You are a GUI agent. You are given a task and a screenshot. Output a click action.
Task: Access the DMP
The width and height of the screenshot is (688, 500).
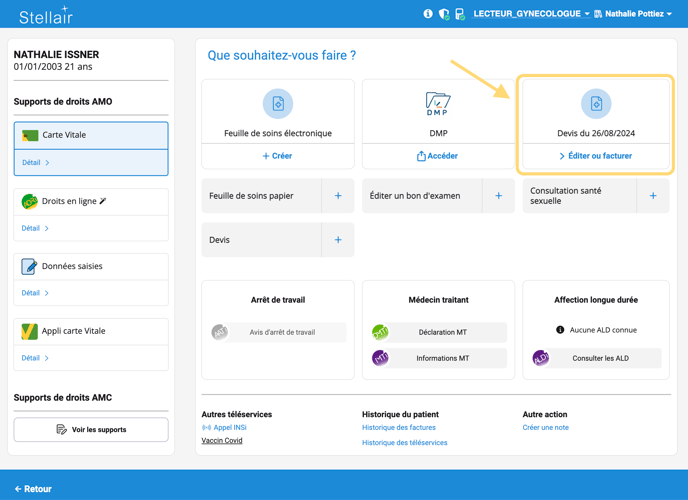[437, 156]
